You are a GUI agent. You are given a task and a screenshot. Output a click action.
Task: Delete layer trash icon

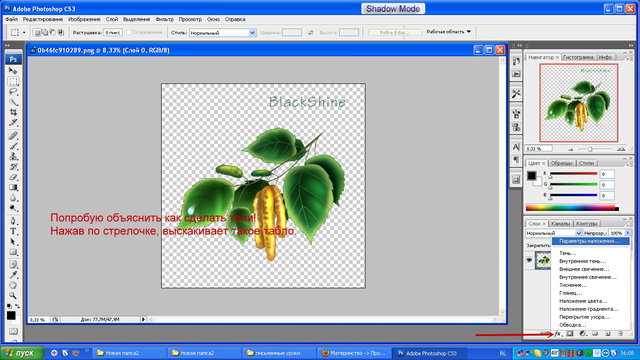pos(620,334)
